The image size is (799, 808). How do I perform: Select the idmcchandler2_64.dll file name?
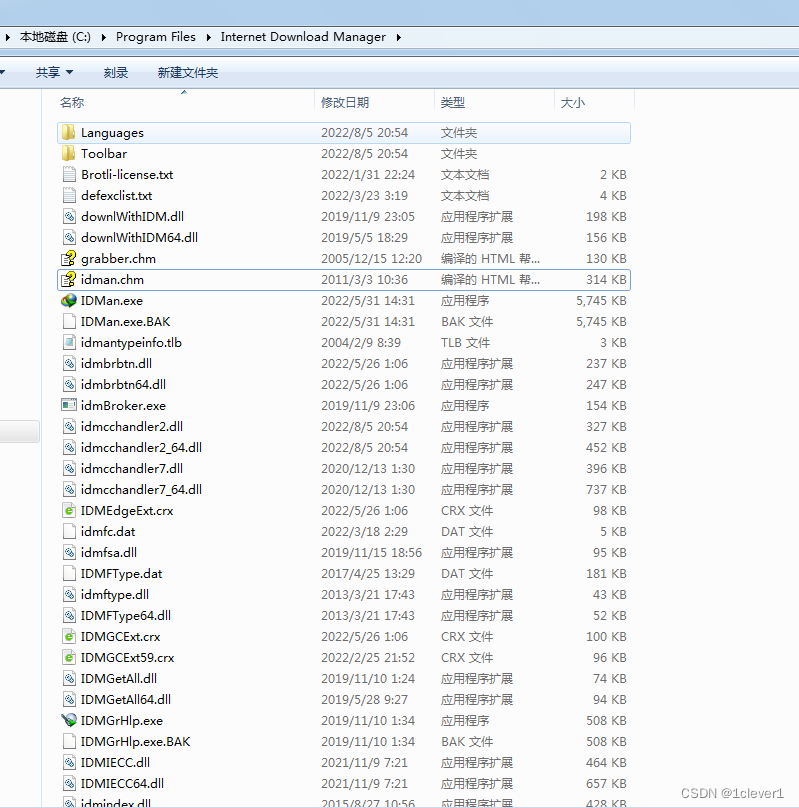click(141, 448)
